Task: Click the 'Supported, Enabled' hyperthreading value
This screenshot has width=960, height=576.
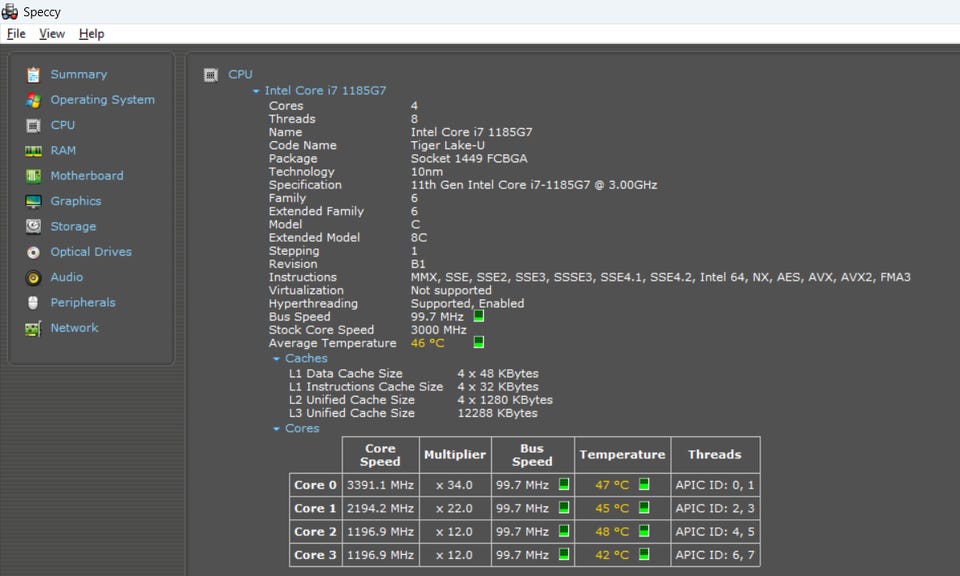Action: click(467, 304)
